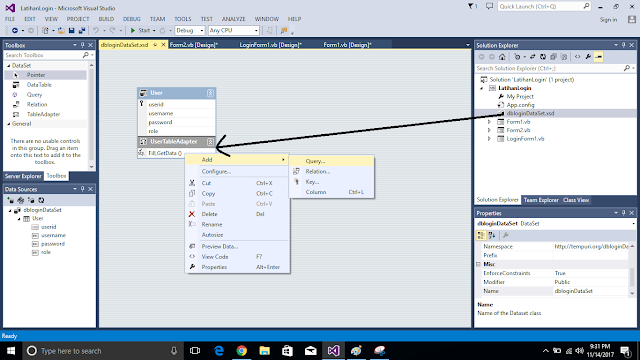Click the Refresh icon in Solution Explorer
The image size is (640, 360).
[x=543, y=57]
